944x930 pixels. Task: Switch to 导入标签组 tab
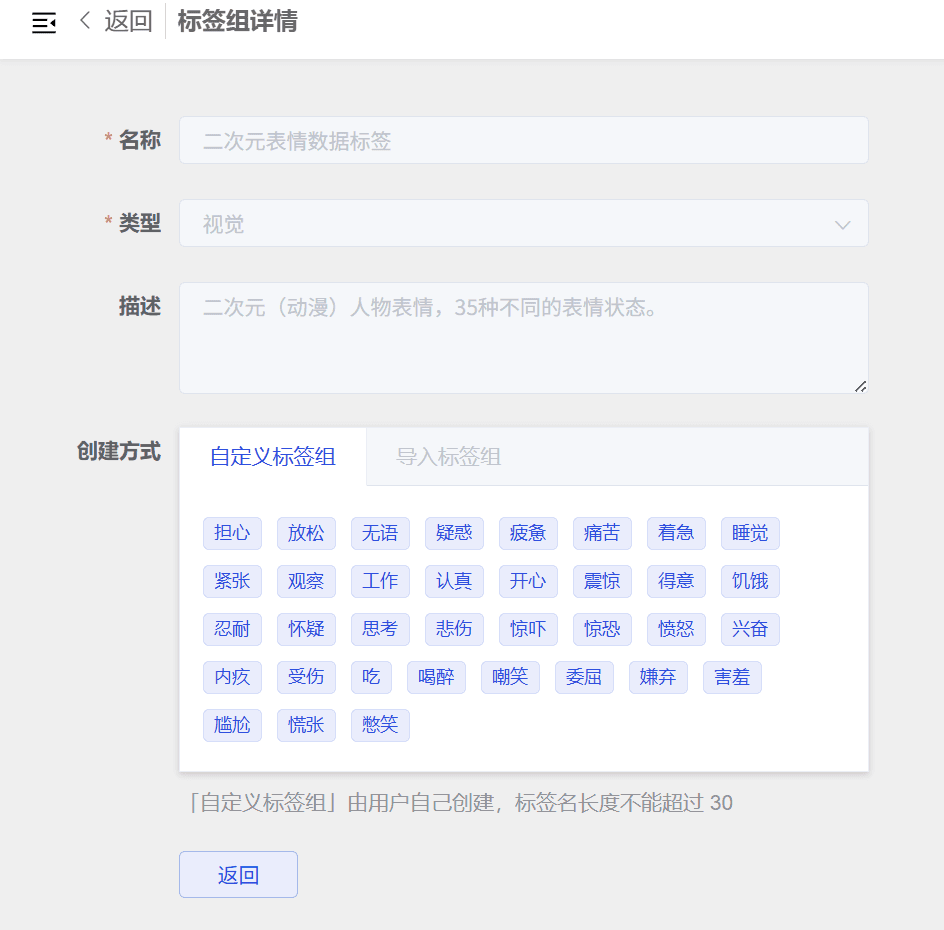[x=448, y=457]
